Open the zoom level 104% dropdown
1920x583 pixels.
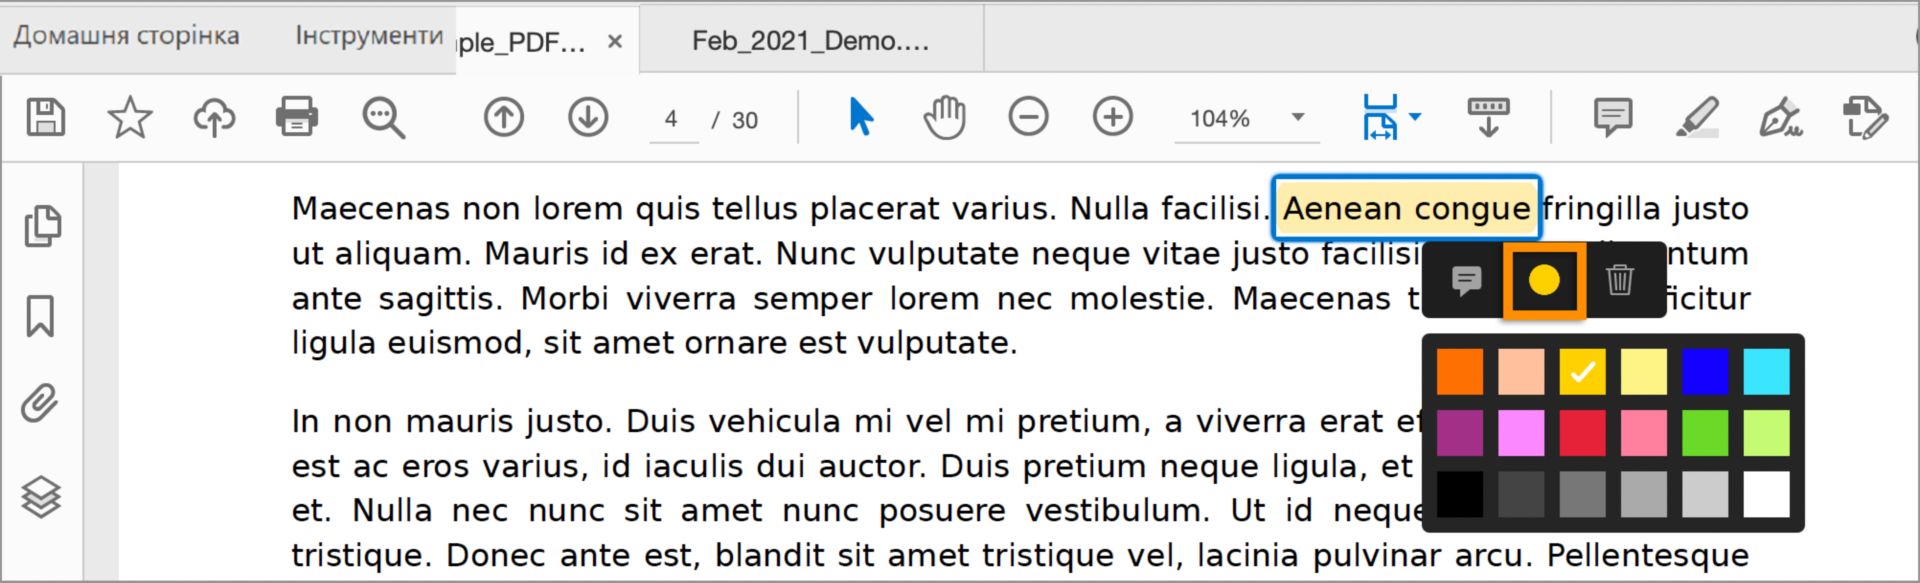tap(1298, 117)
